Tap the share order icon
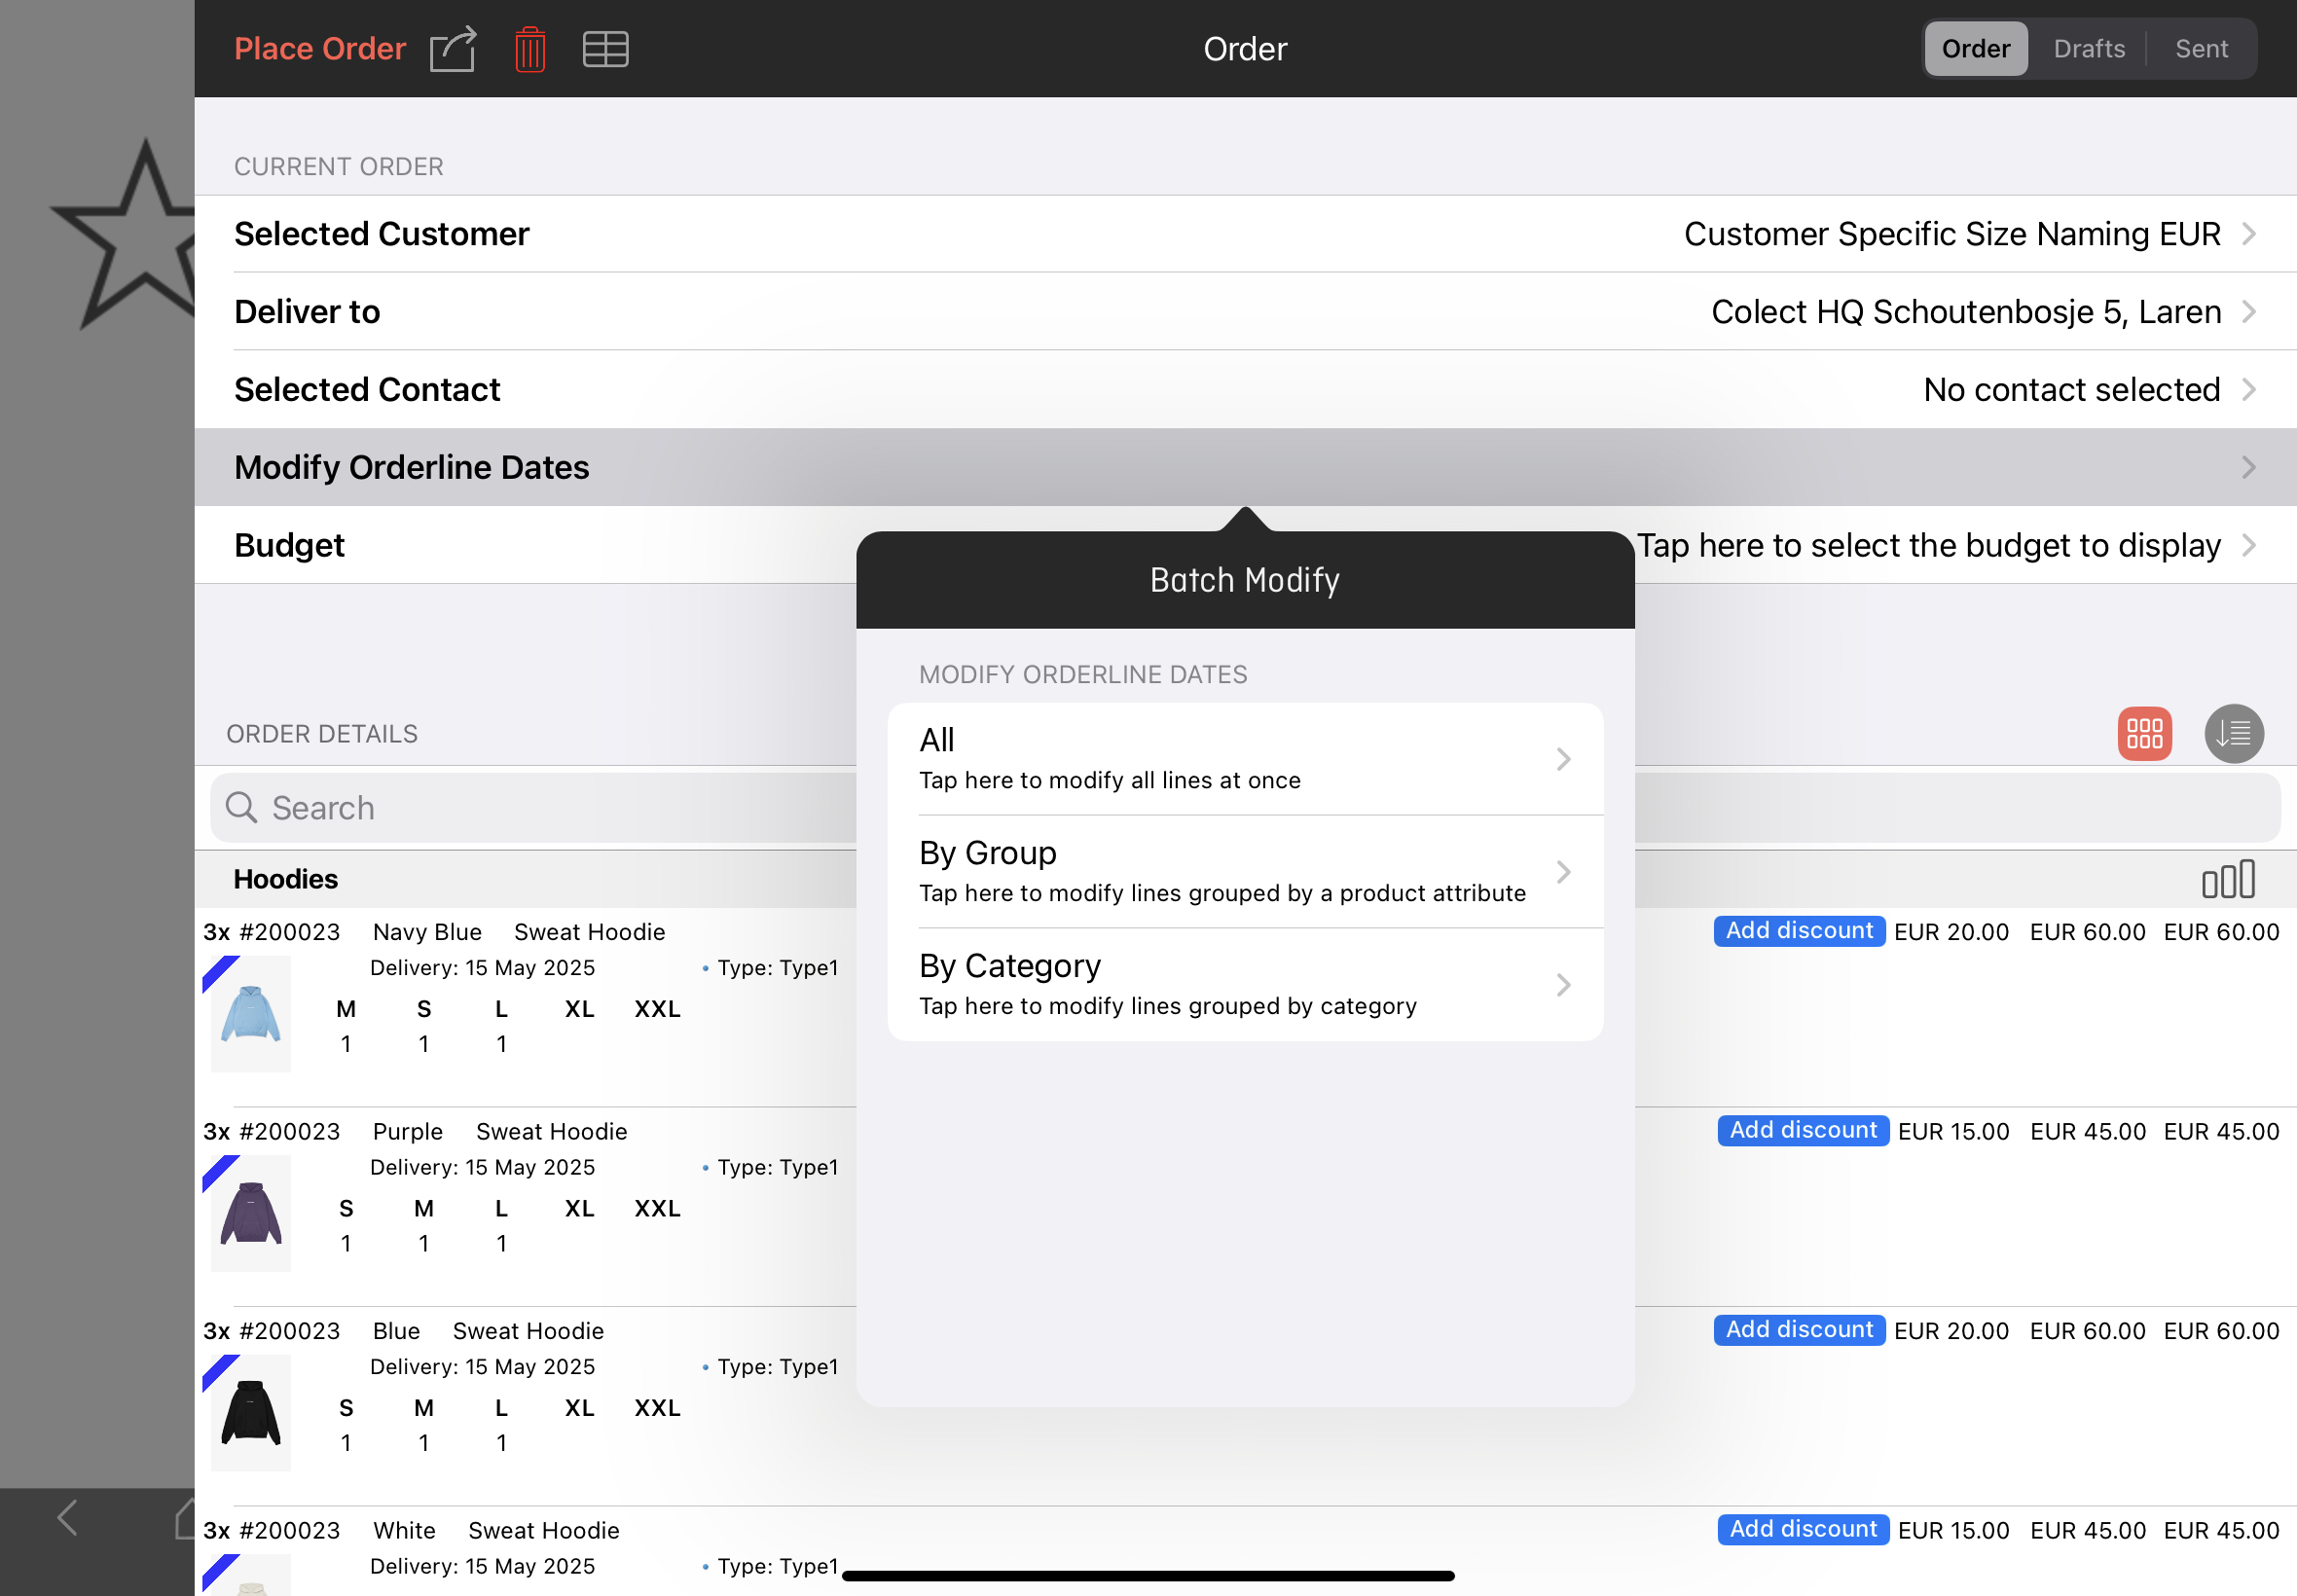Image resolution: width=2297 pixels, height=1596 pixels. [x=453, y=49]
